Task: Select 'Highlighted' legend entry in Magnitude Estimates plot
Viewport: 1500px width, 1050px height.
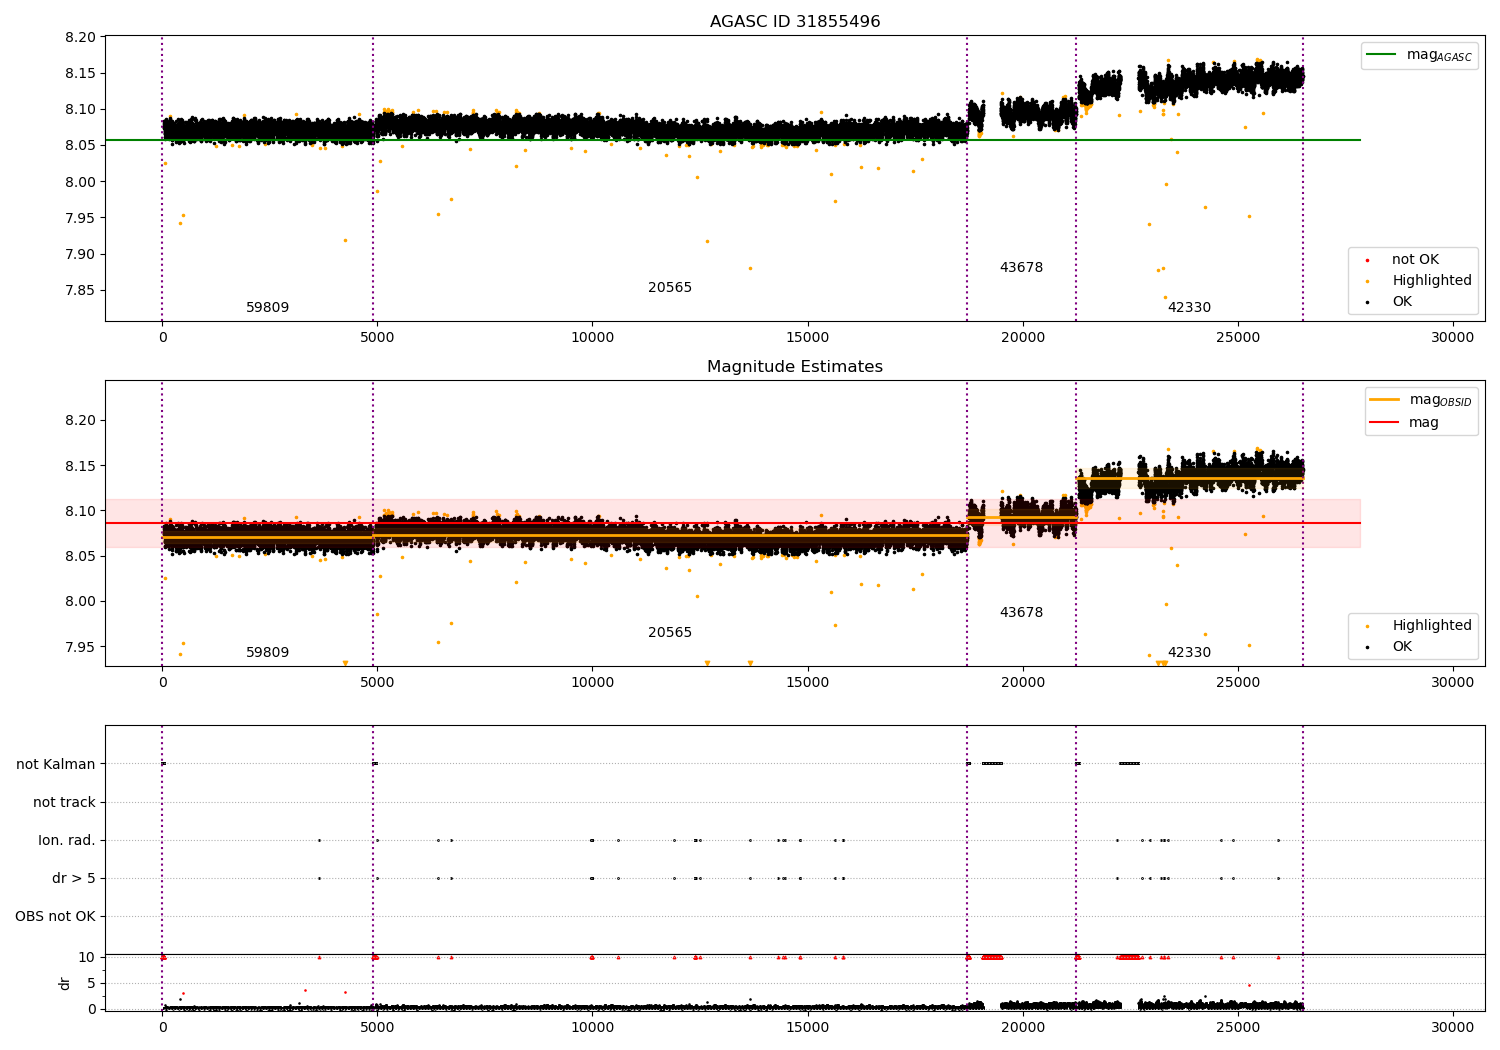Action: click(x=1432, y=626)
